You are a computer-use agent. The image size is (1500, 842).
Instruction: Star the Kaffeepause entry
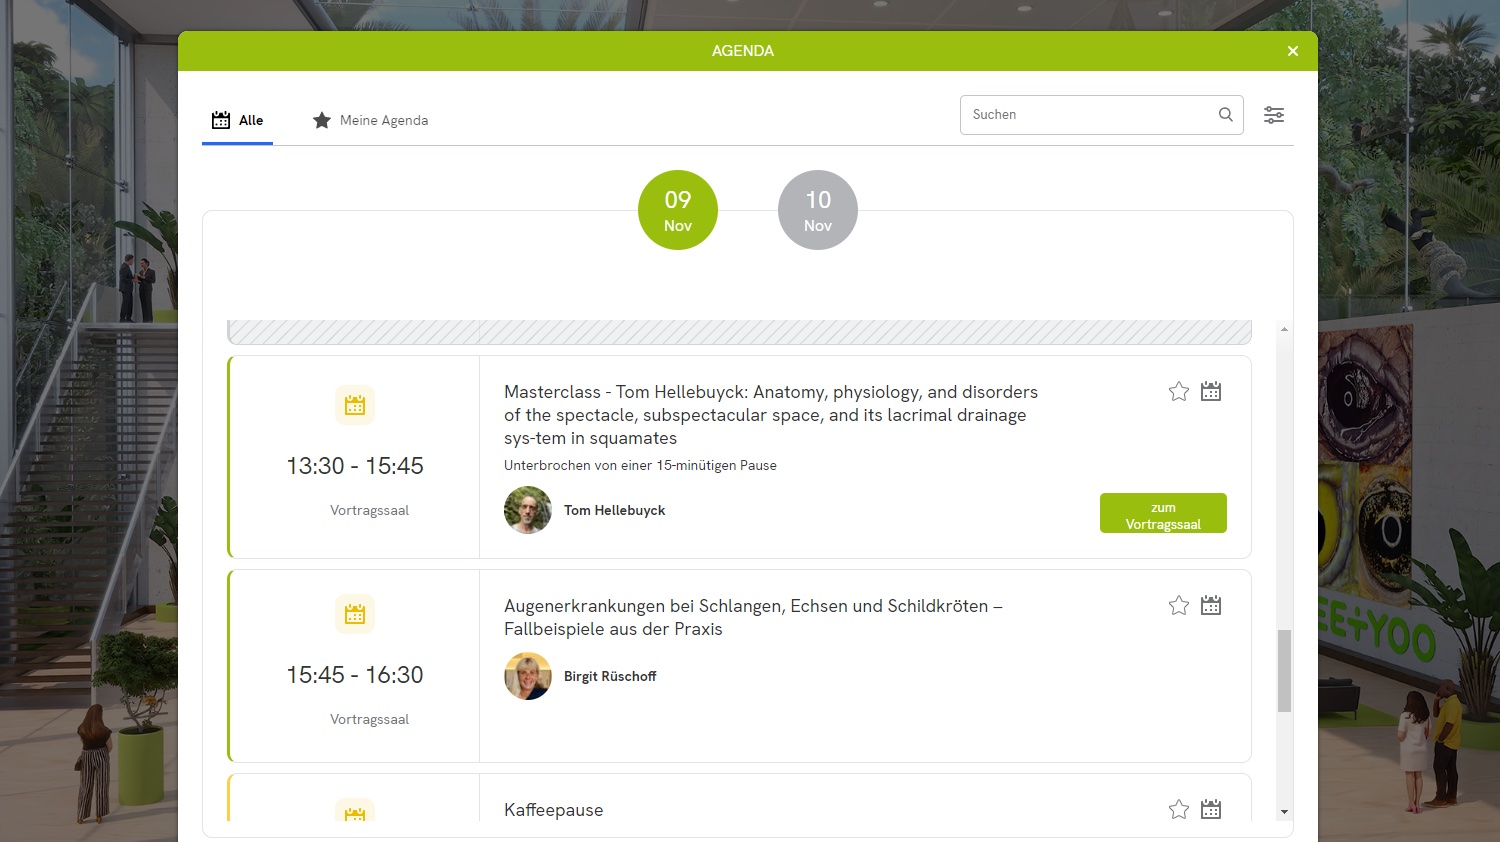(x=1179, y=809)
